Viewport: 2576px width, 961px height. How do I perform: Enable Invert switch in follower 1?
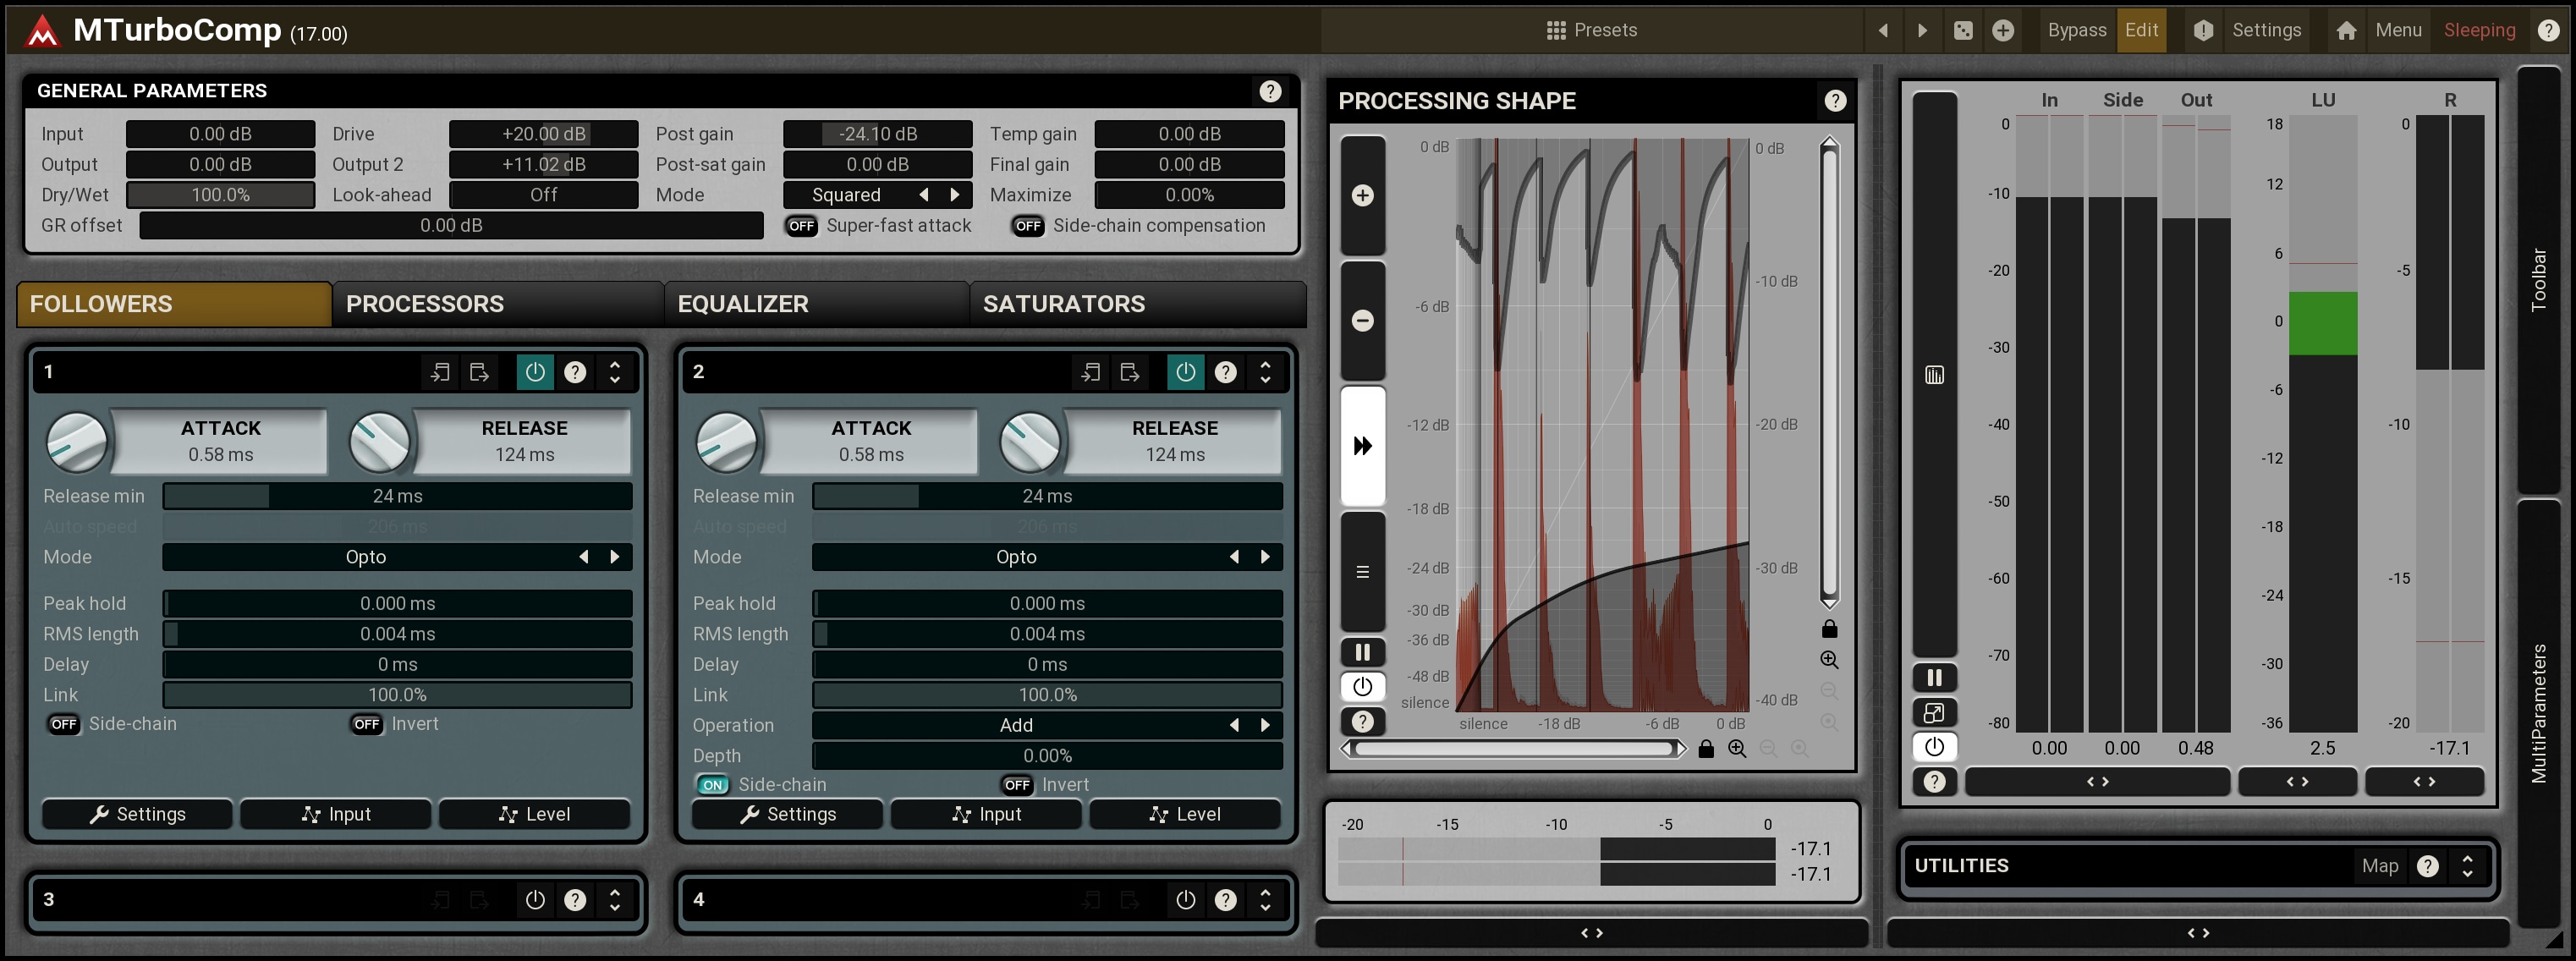(x=367, y=724)
